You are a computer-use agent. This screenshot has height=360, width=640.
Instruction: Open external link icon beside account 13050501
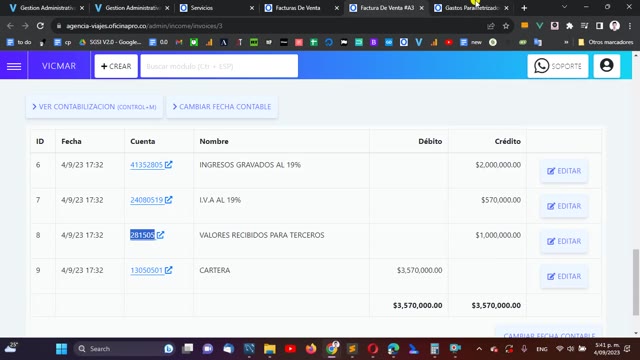pos(169,270)
